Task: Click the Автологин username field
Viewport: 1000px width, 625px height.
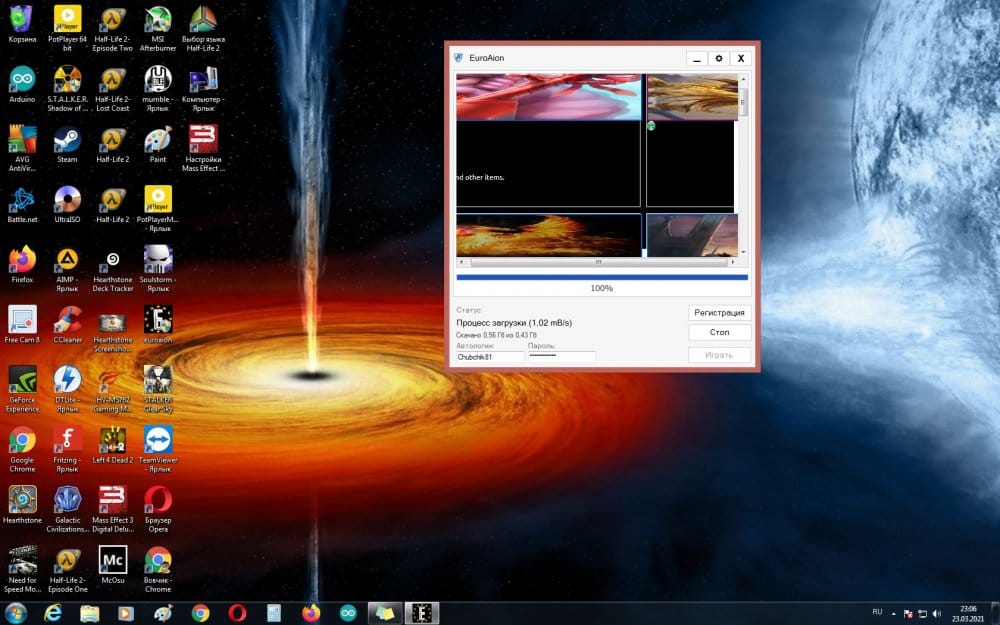Action: pos(490,356)
